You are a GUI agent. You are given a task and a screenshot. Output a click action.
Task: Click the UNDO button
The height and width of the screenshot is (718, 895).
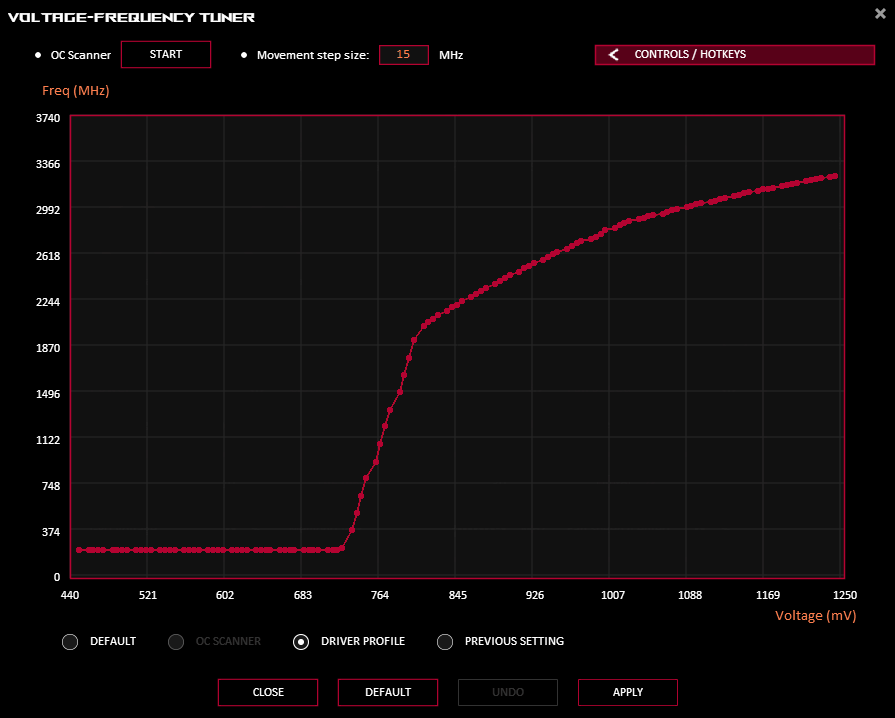pyautogui.click(x=508, y=692)
